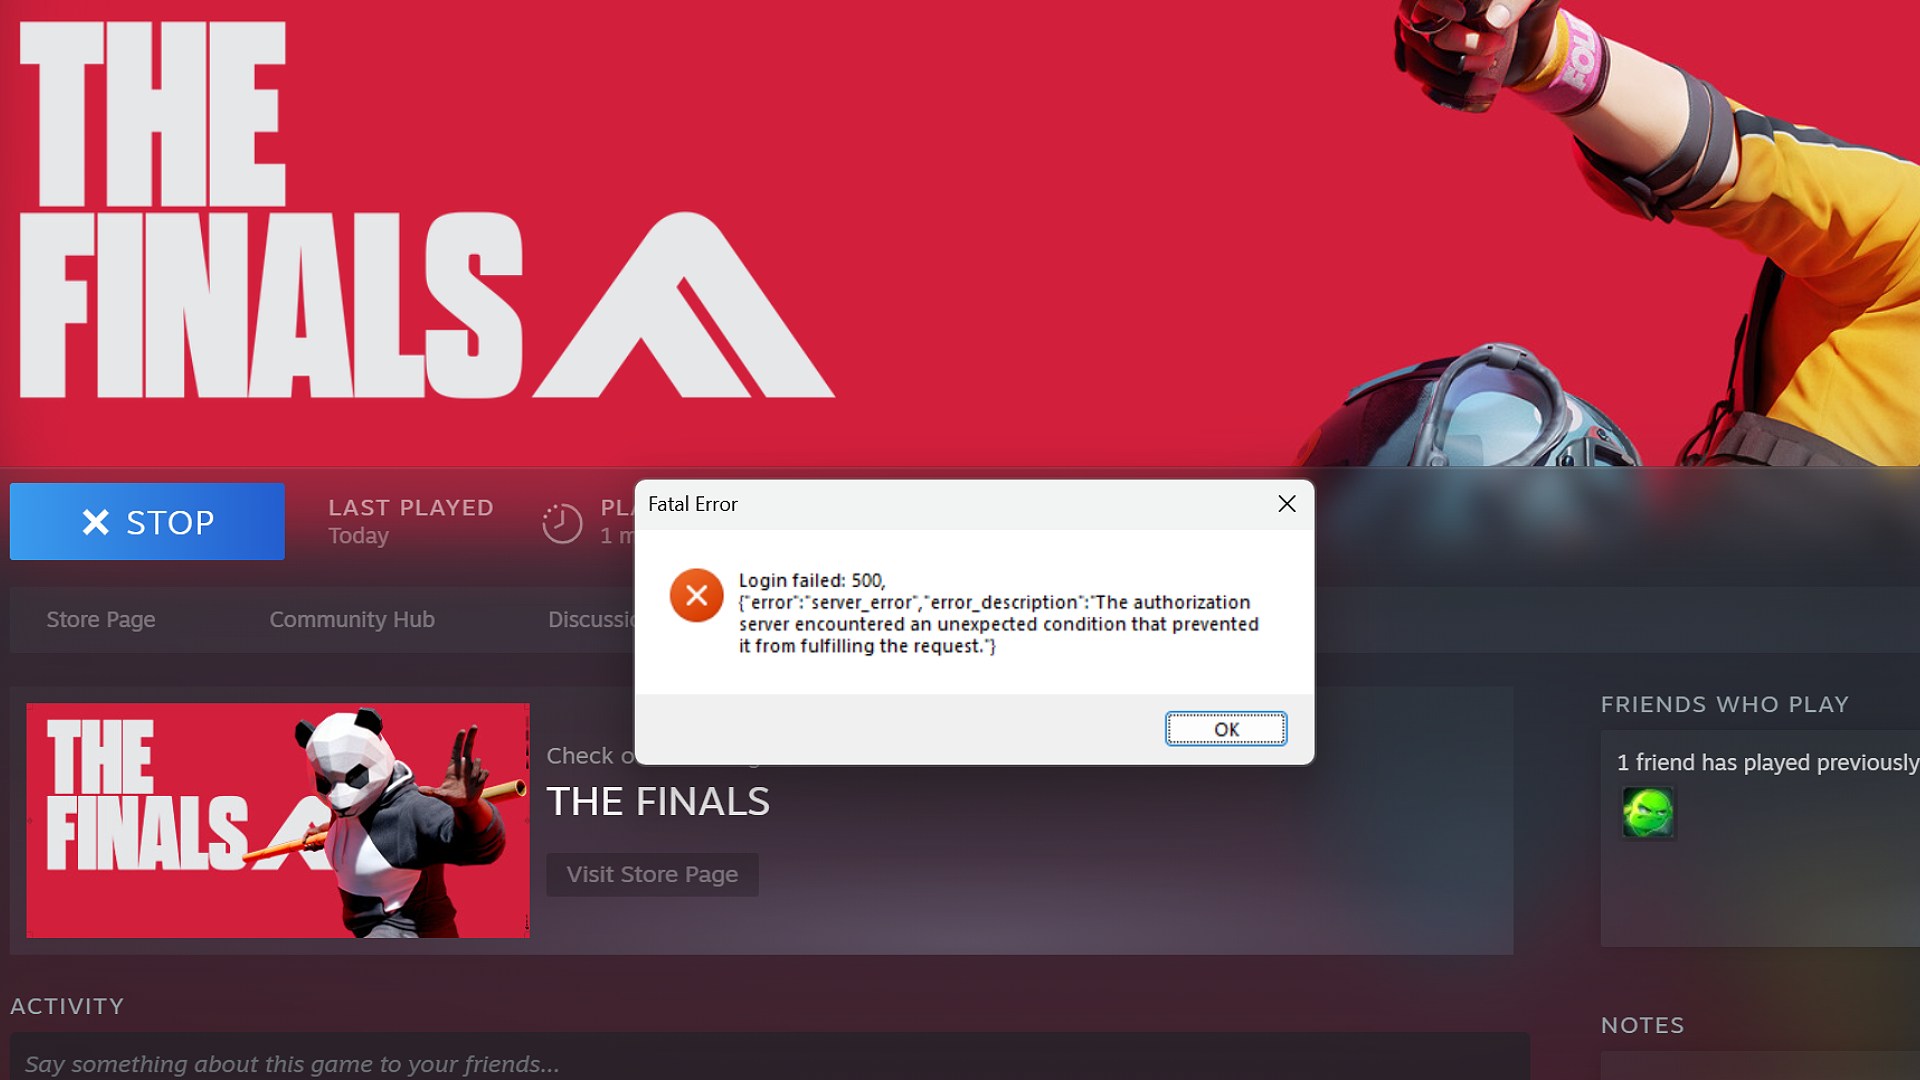Click Visit Store Page button
1920x1080 pixels.
point(651,873)
